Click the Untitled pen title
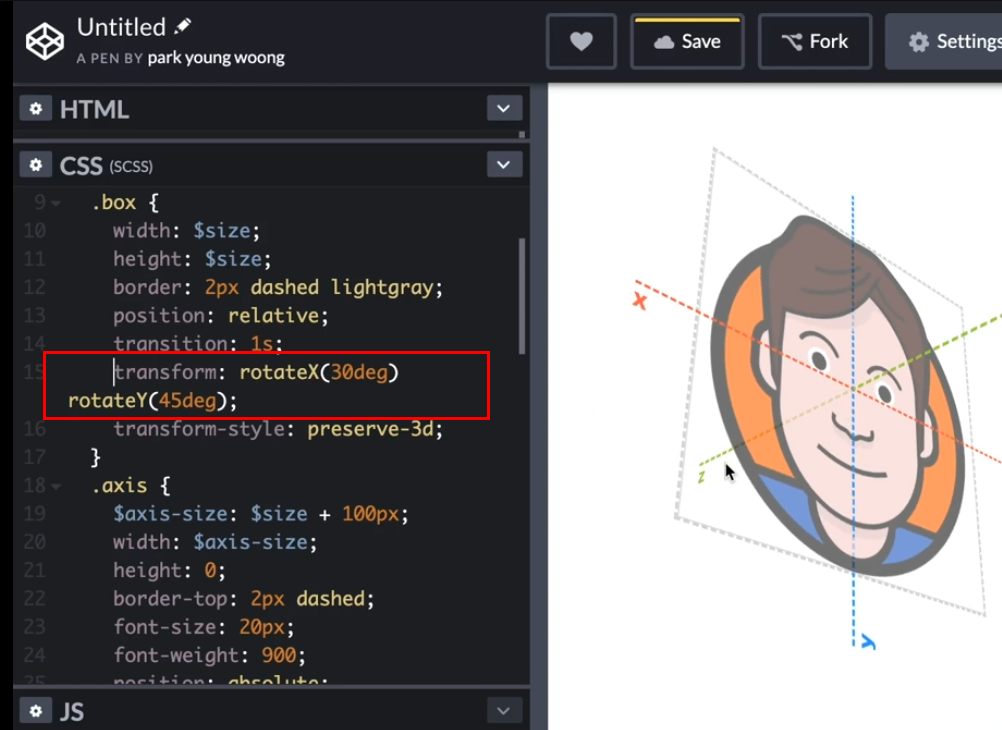This screenshot has height=730, width=1002. (x=121, y=27)
